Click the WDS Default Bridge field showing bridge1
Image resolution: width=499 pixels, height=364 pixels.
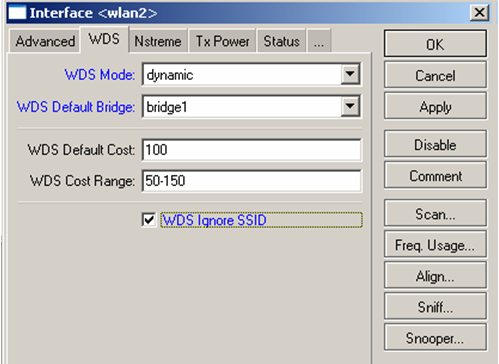pos(251,107)
